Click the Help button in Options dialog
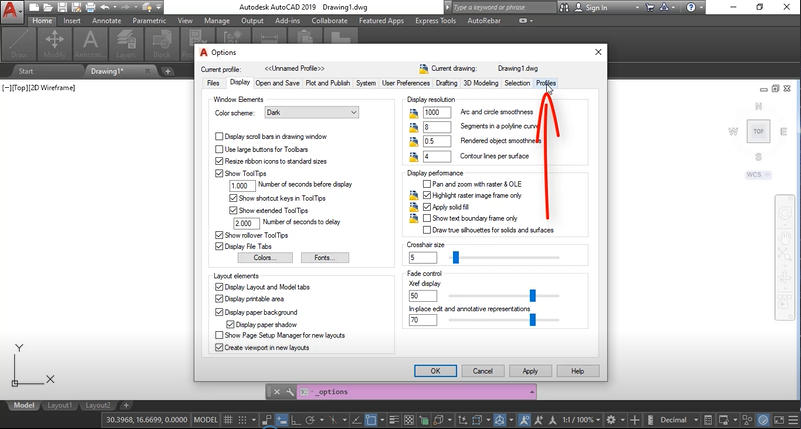 (x=578, y=371)
